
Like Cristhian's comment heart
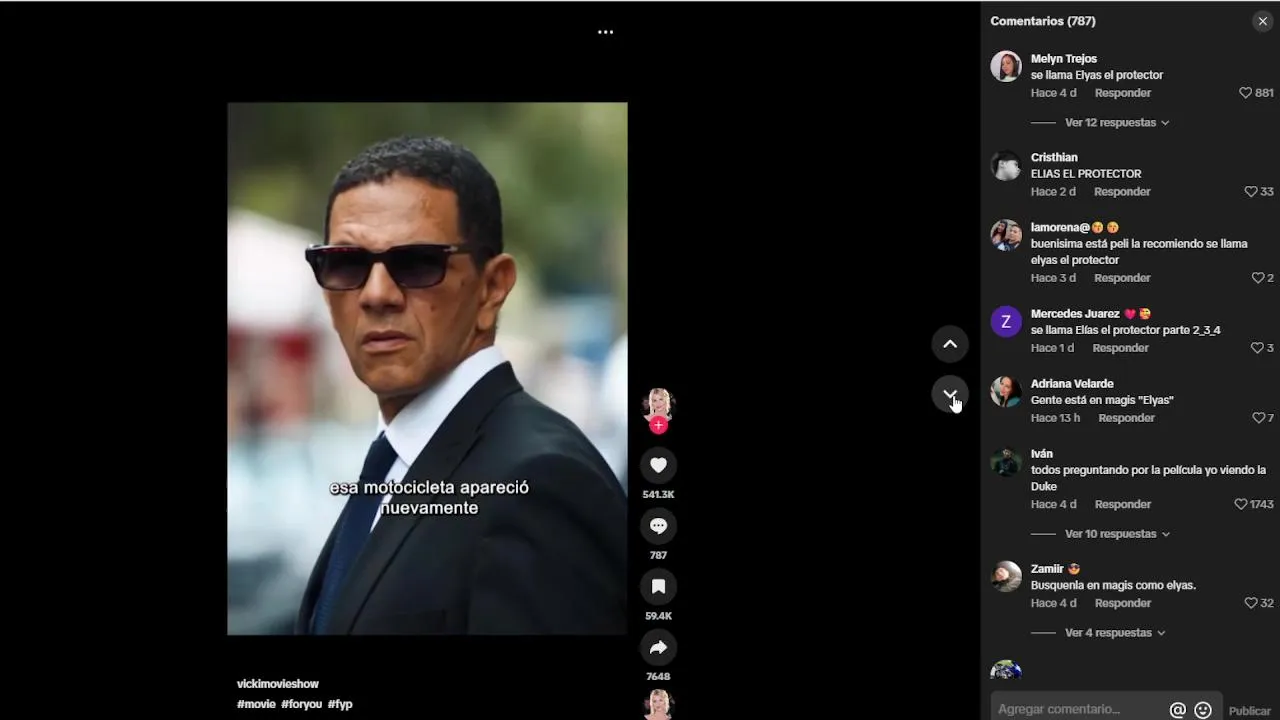click(1250, 192)
